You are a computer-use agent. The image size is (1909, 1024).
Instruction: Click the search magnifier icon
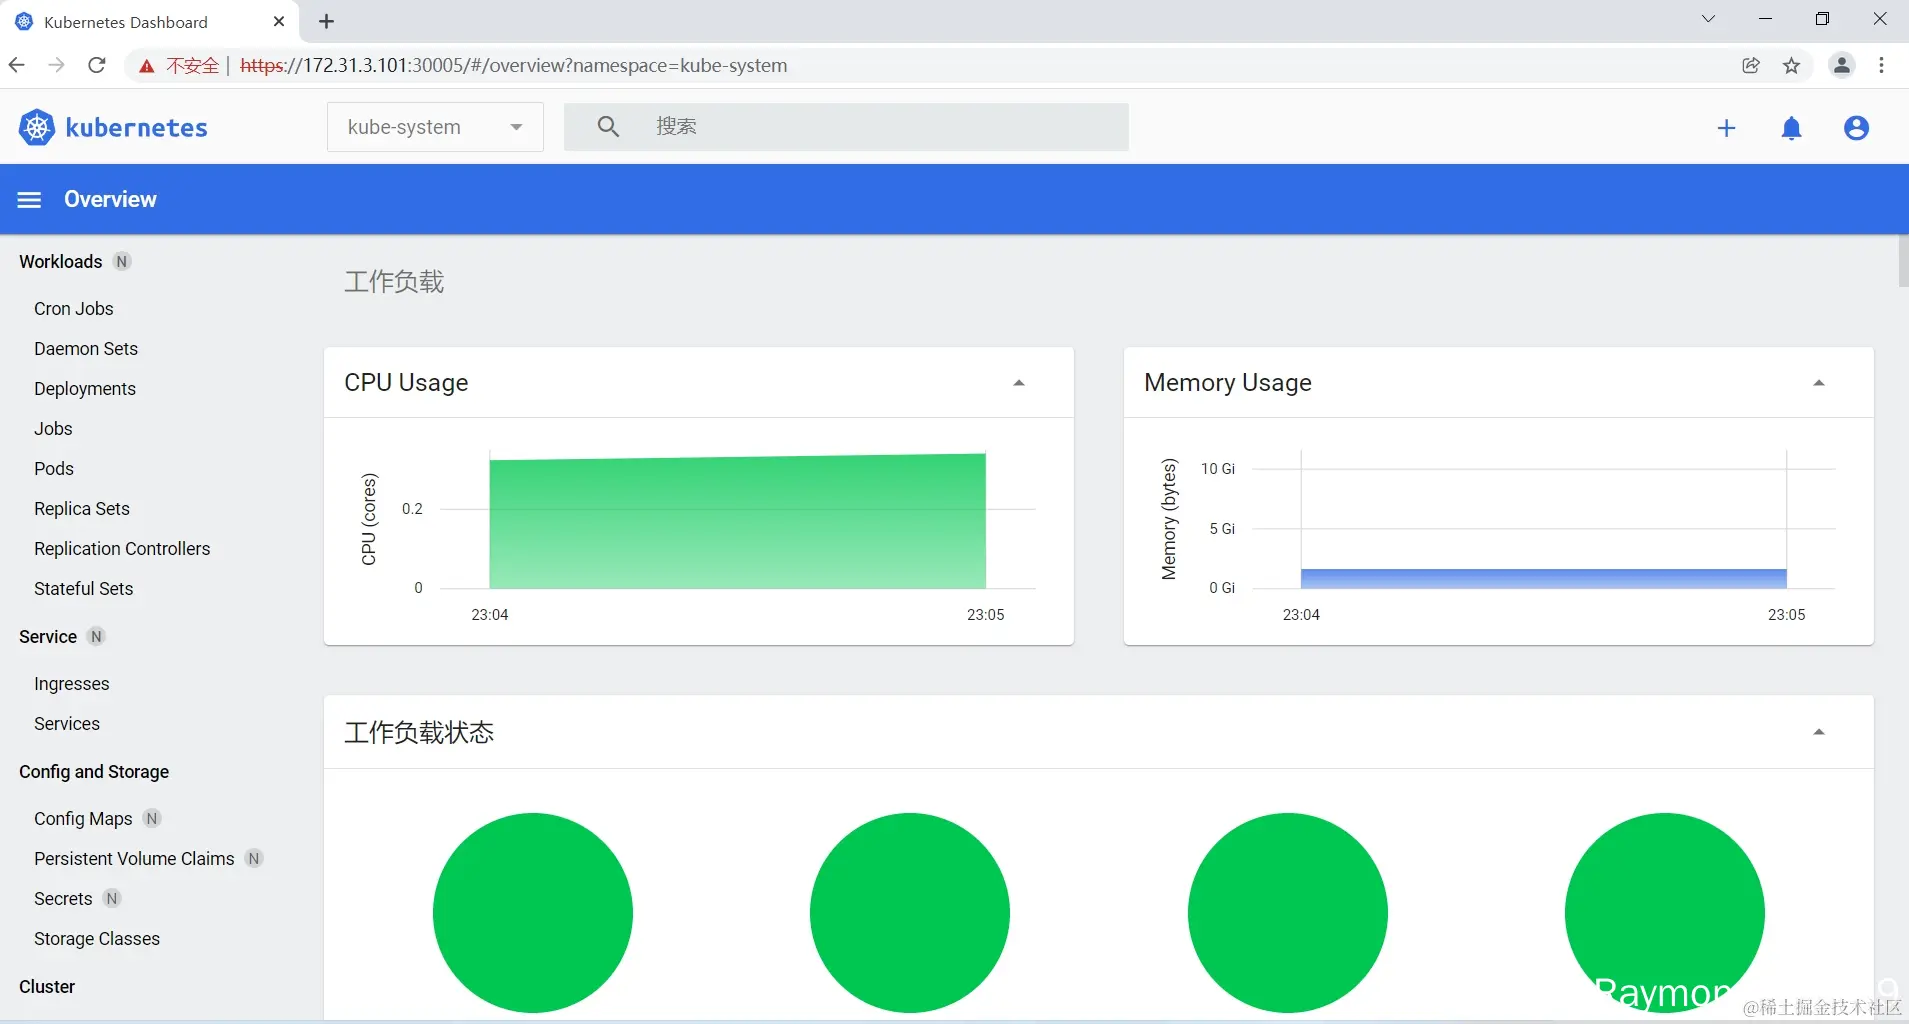608,127
